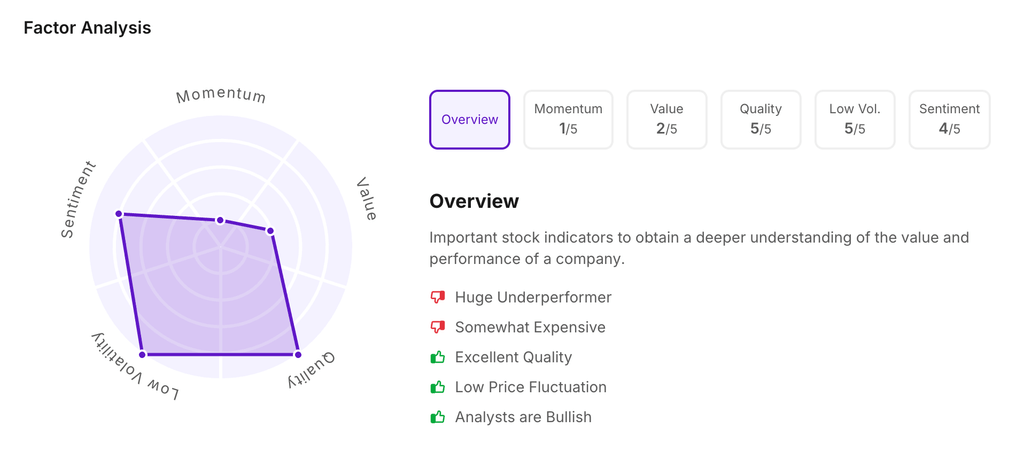Viewport: 1024px width, 467px height.
Task: Click the Quality data point on radar chart
Action: pos(298,355)
